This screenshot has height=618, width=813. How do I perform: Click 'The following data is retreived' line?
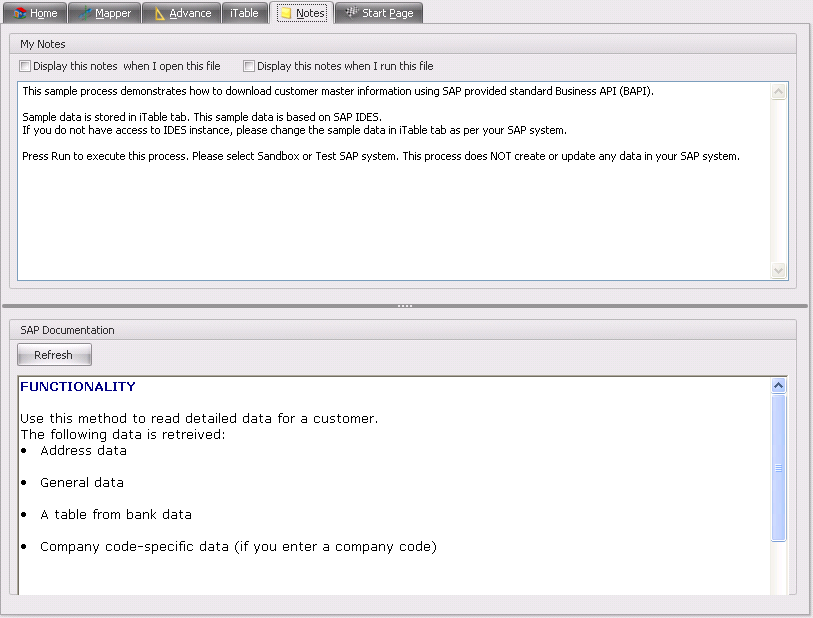pos(123,435)
